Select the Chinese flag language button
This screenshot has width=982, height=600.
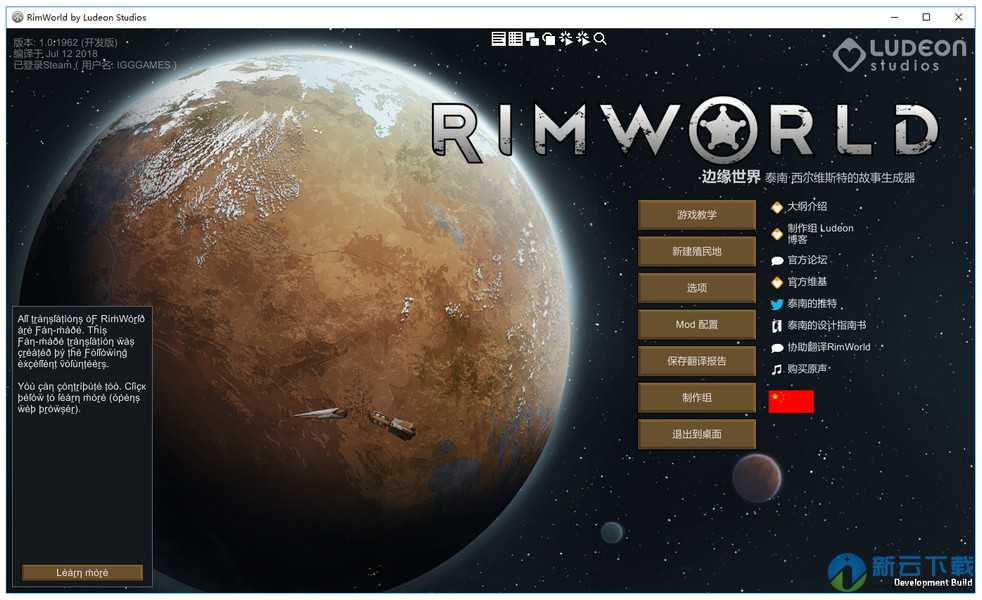(x=791, y=401)
